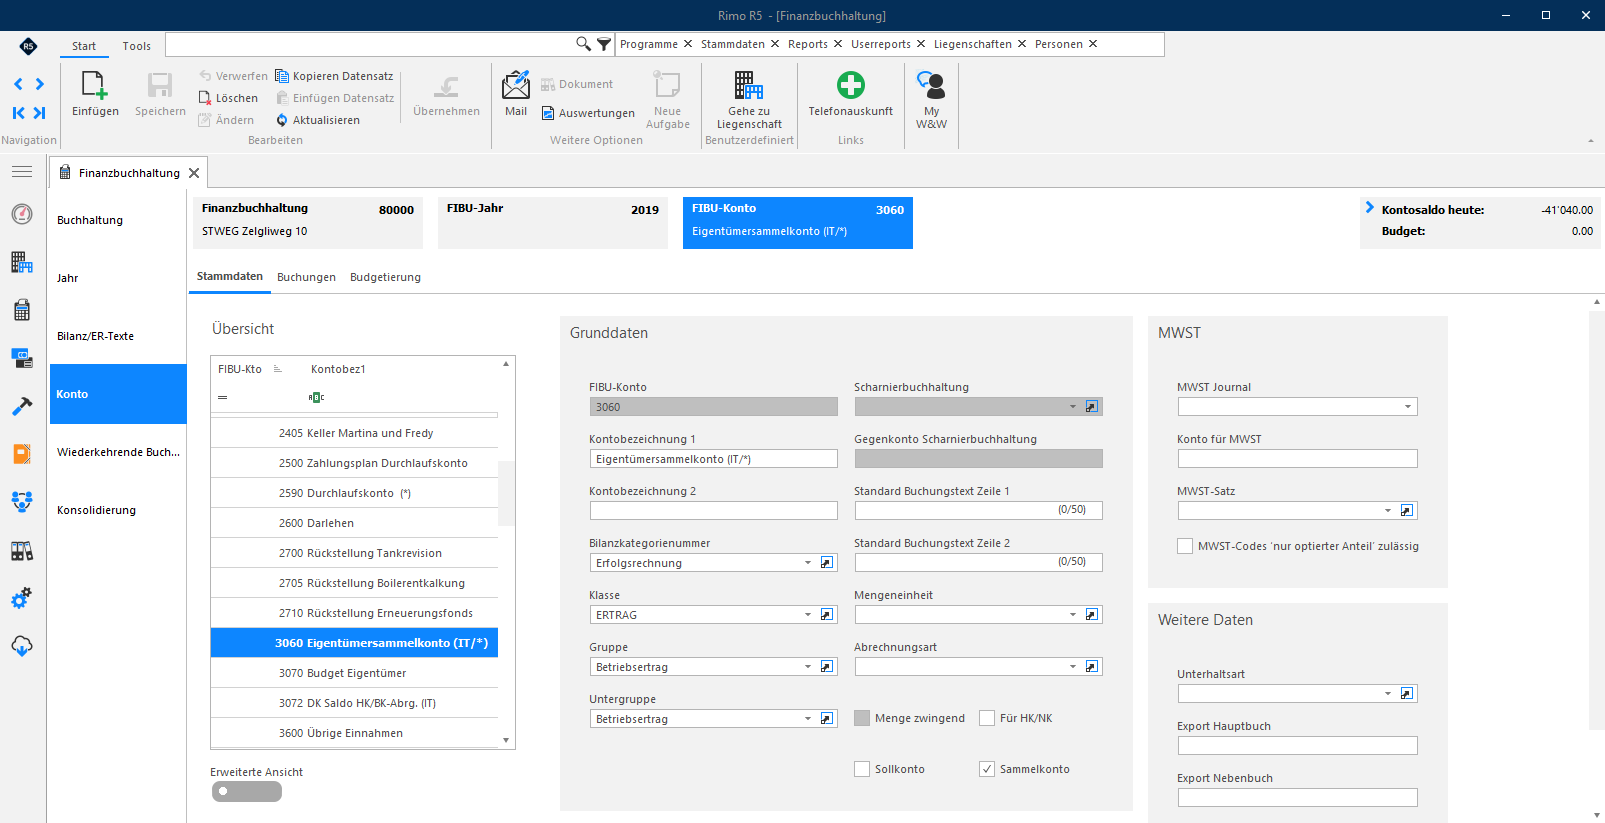Click the Telefonauskunft green plus icon
The height and width of the screenshot is (823, 1605).
tap(851, 85)
